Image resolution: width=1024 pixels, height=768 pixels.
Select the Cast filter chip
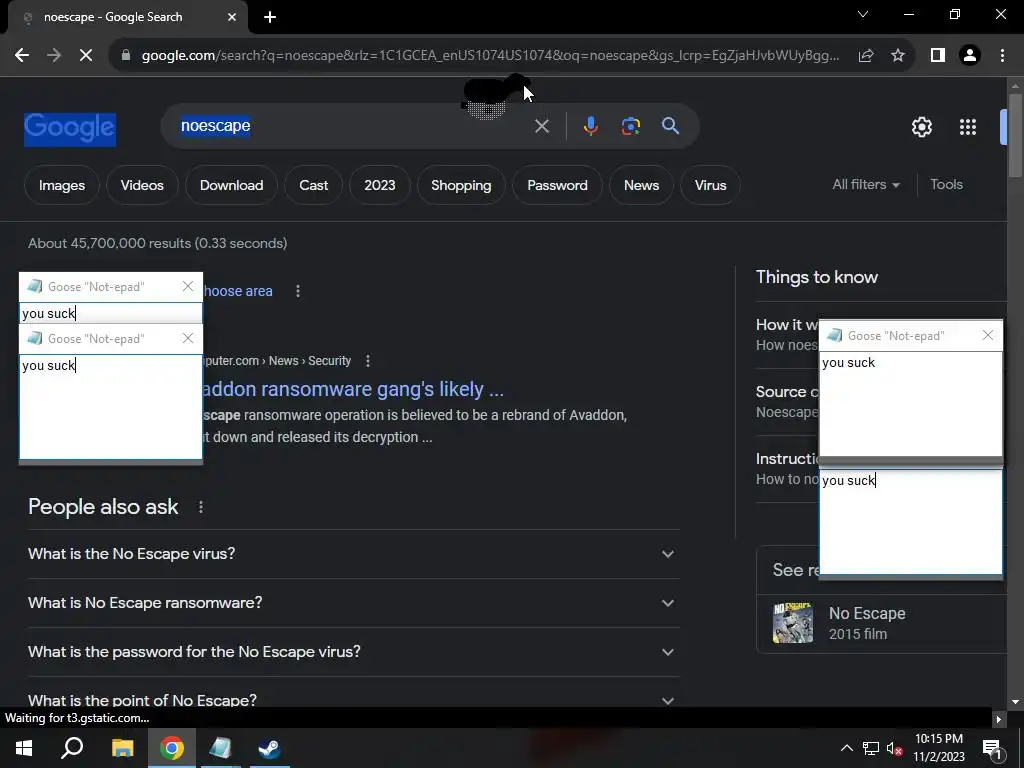(x=313, y=185)
